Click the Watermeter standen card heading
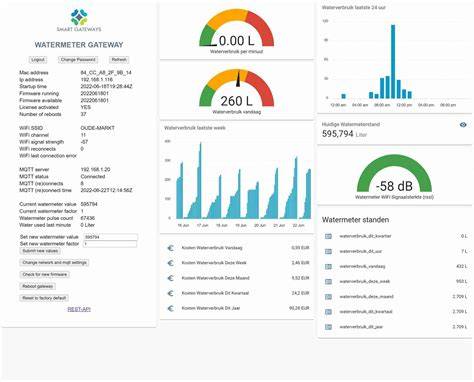This screenshot has height=382, width=474. [x=355, y=220]
